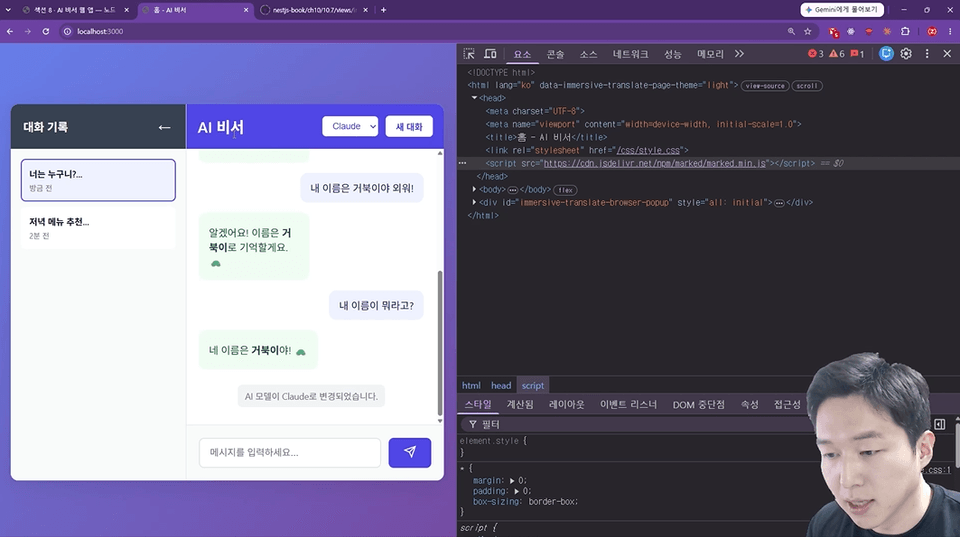
Task: Open the 레이아웃 styles sub-tab
Action: point(566,405)
